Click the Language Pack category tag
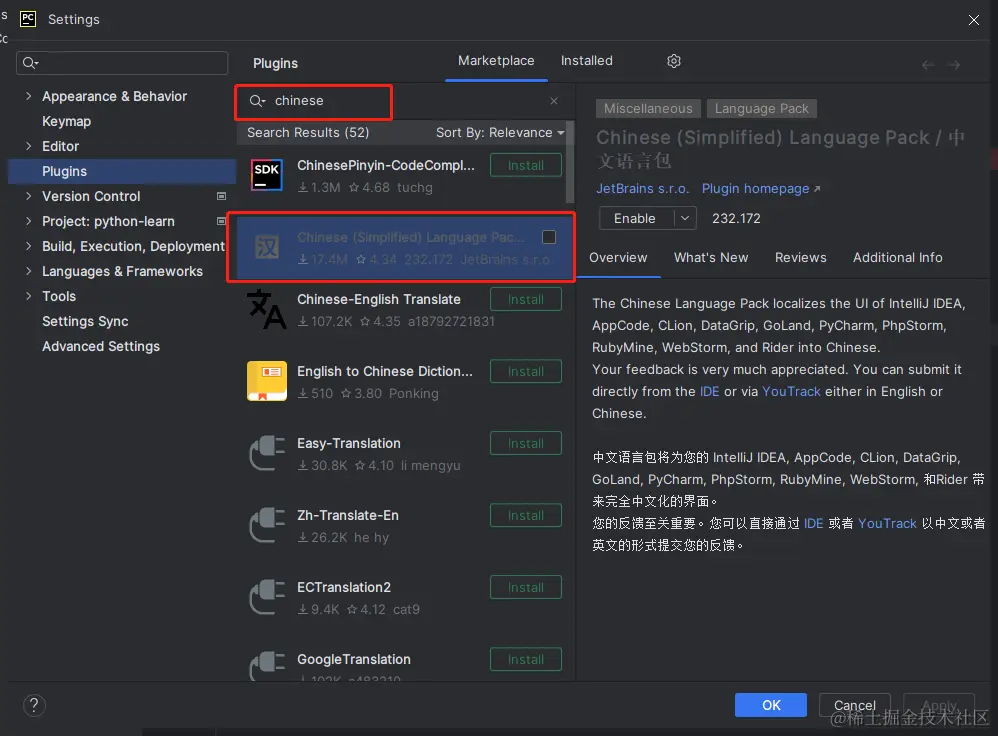Viewport: 998px width, 736px height. click(761, 109)
